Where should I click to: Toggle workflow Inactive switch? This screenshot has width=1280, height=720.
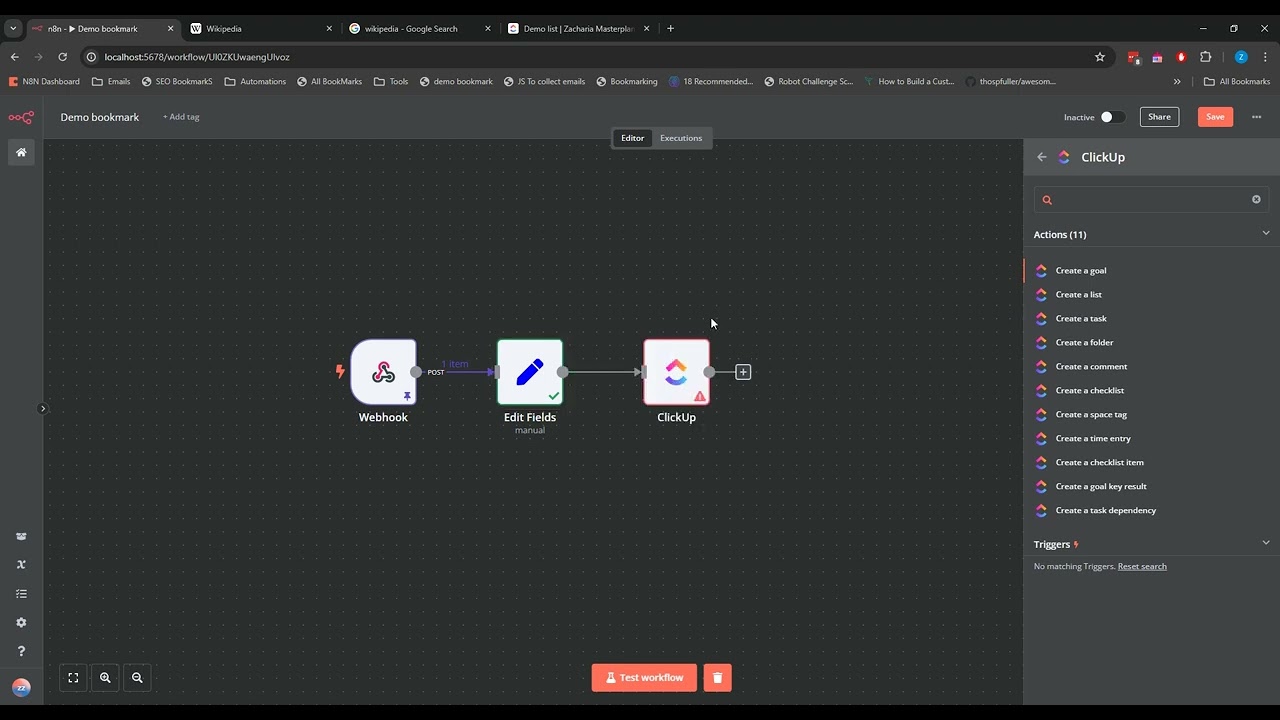pos(1112,117)
